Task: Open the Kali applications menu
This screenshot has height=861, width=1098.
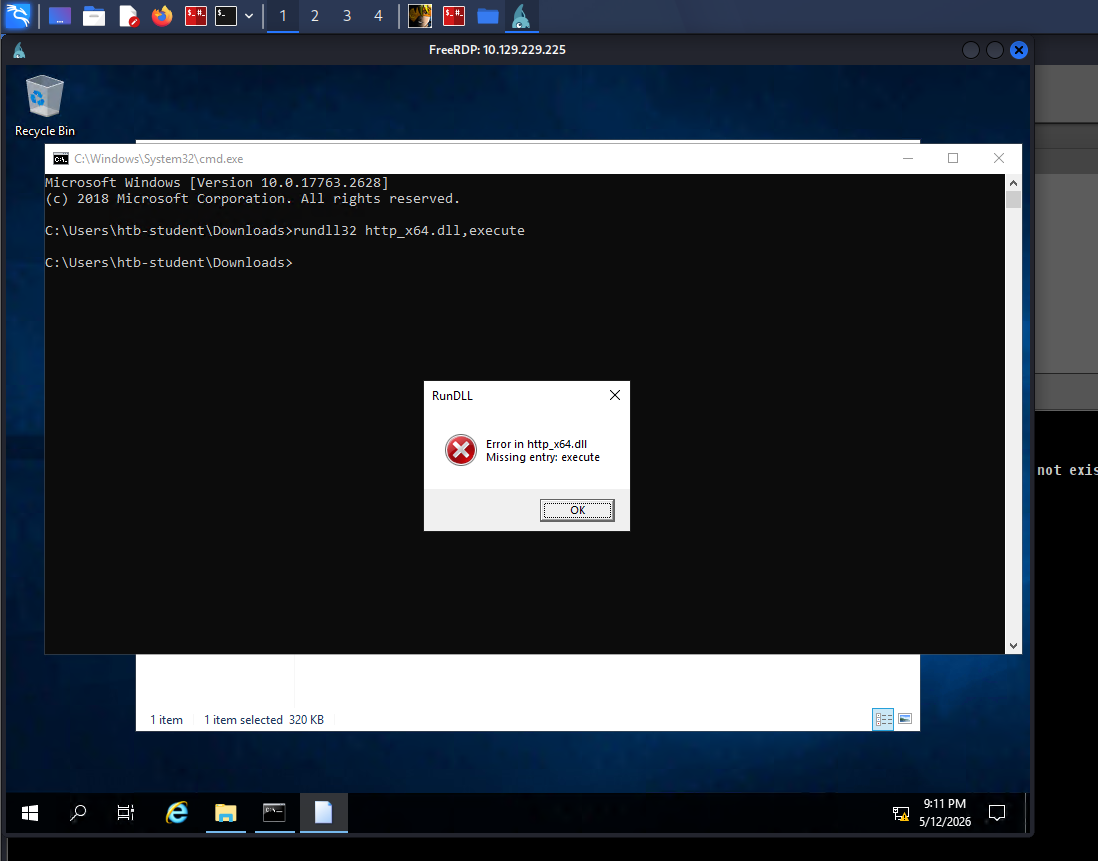Action: [18, 15]
